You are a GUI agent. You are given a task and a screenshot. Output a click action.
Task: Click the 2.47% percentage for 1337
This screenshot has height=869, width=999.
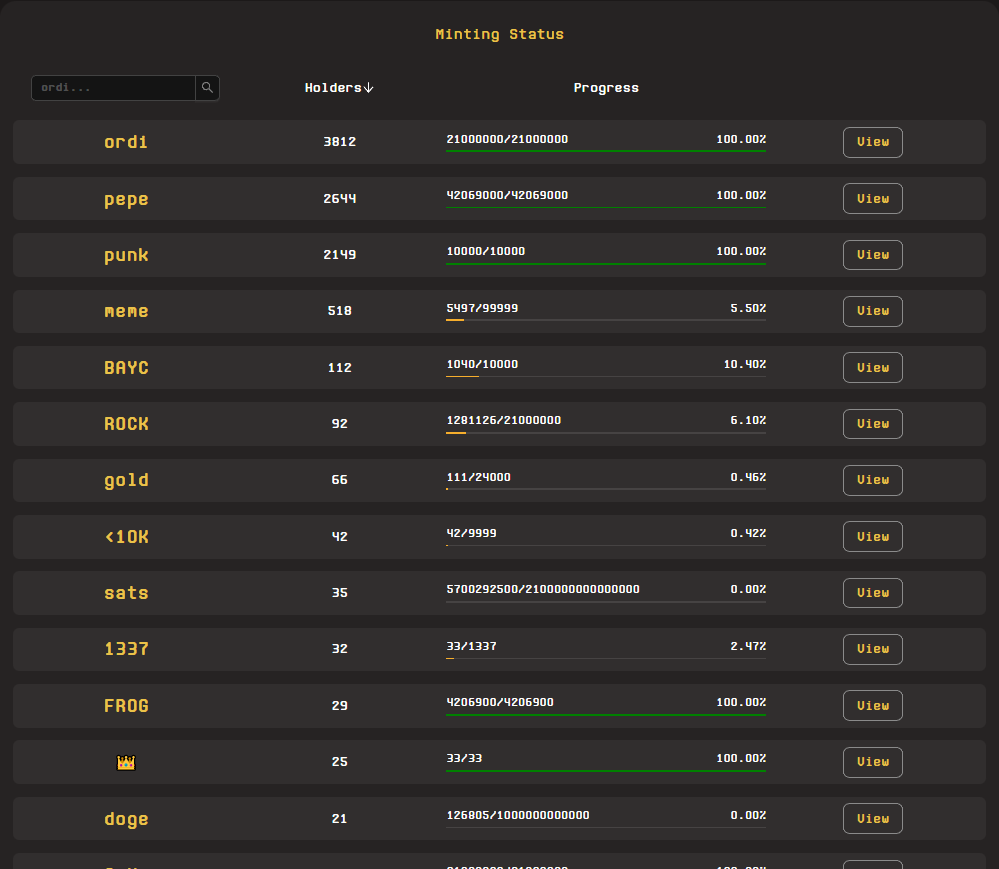click(x=748, y=646)
